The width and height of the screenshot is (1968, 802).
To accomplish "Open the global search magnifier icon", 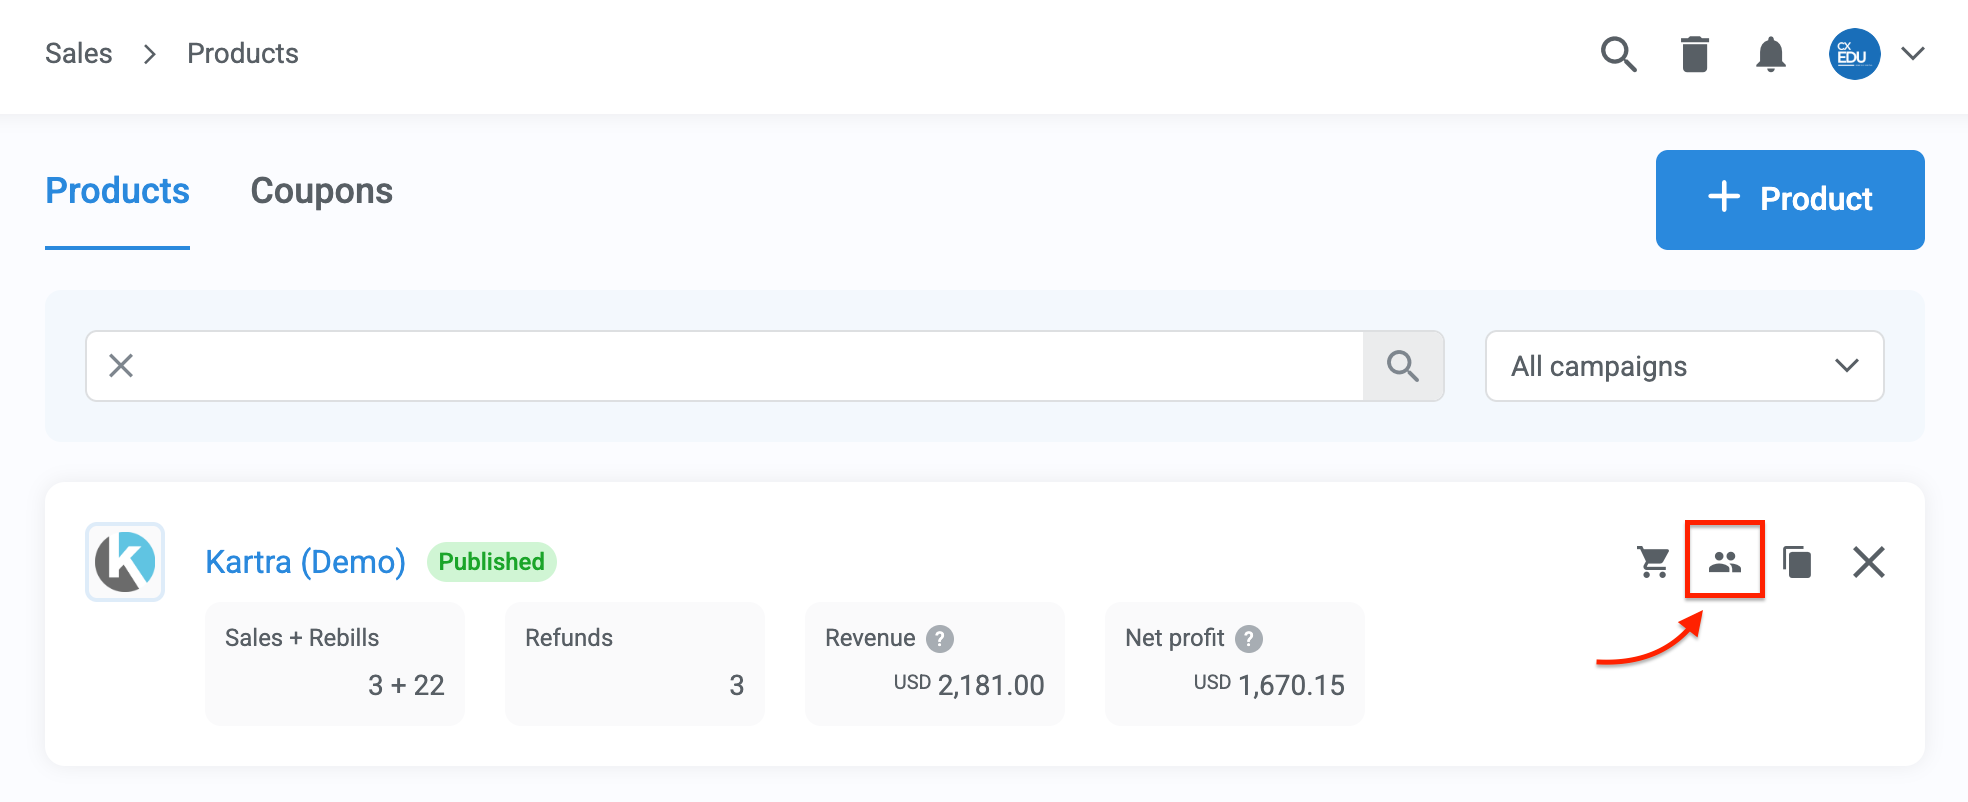I will [1618, 54].
